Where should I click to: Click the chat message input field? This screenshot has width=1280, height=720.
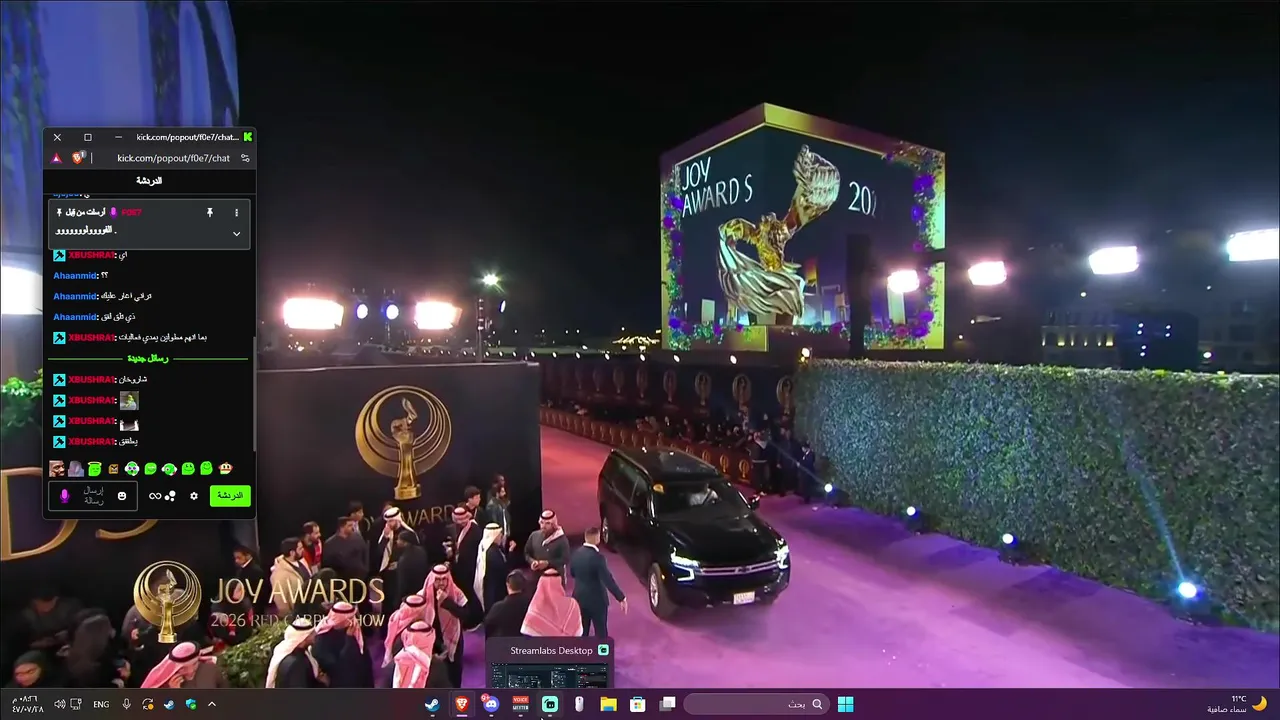93,496
